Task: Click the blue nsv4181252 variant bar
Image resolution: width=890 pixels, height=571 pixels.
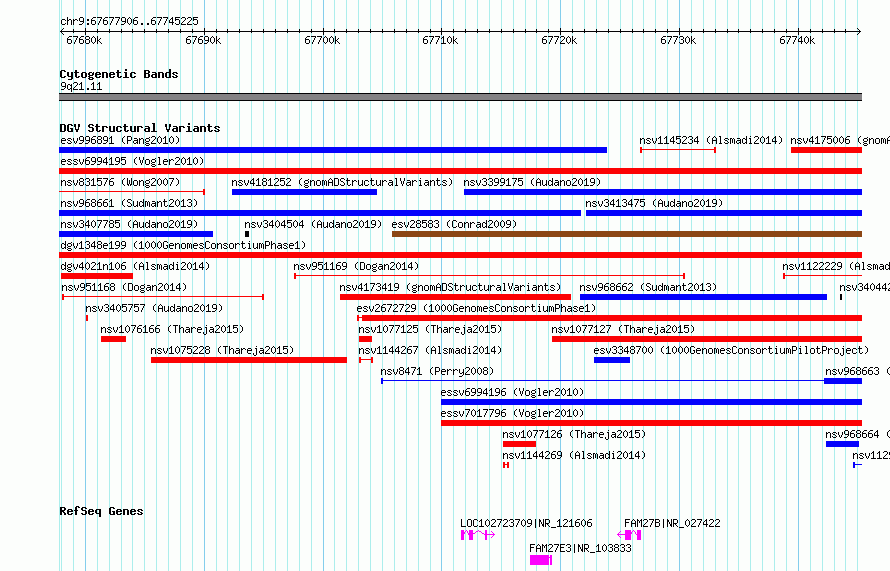Action: click(x=304, y=192)
